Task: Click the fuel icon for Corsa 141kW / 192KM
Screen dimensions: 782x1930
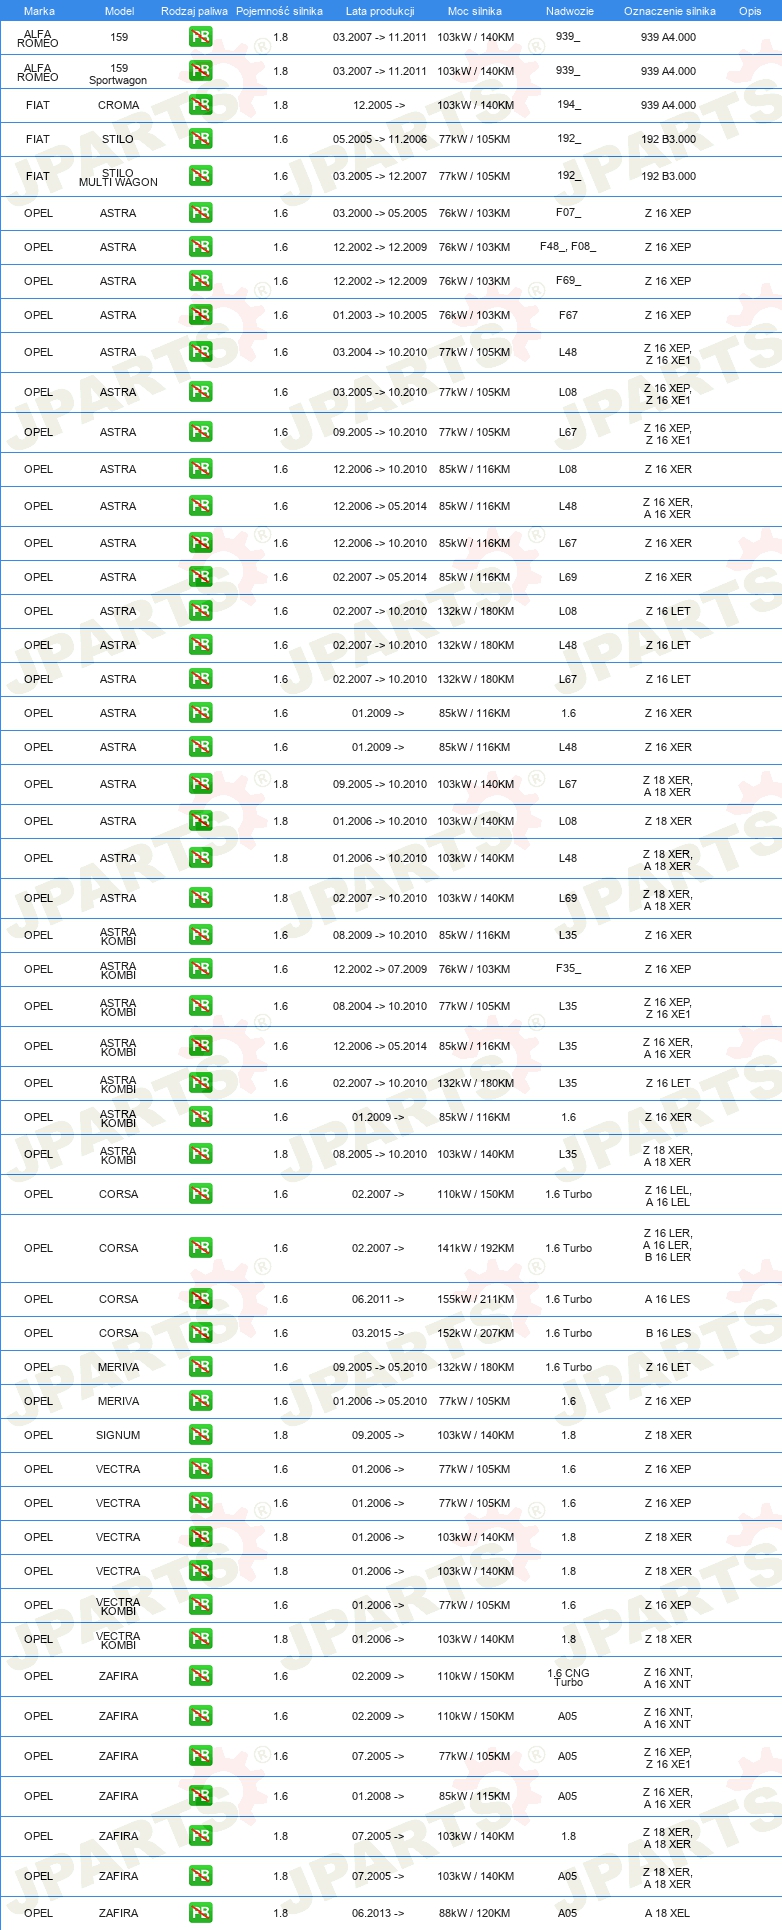Action: pos(201,1248)
